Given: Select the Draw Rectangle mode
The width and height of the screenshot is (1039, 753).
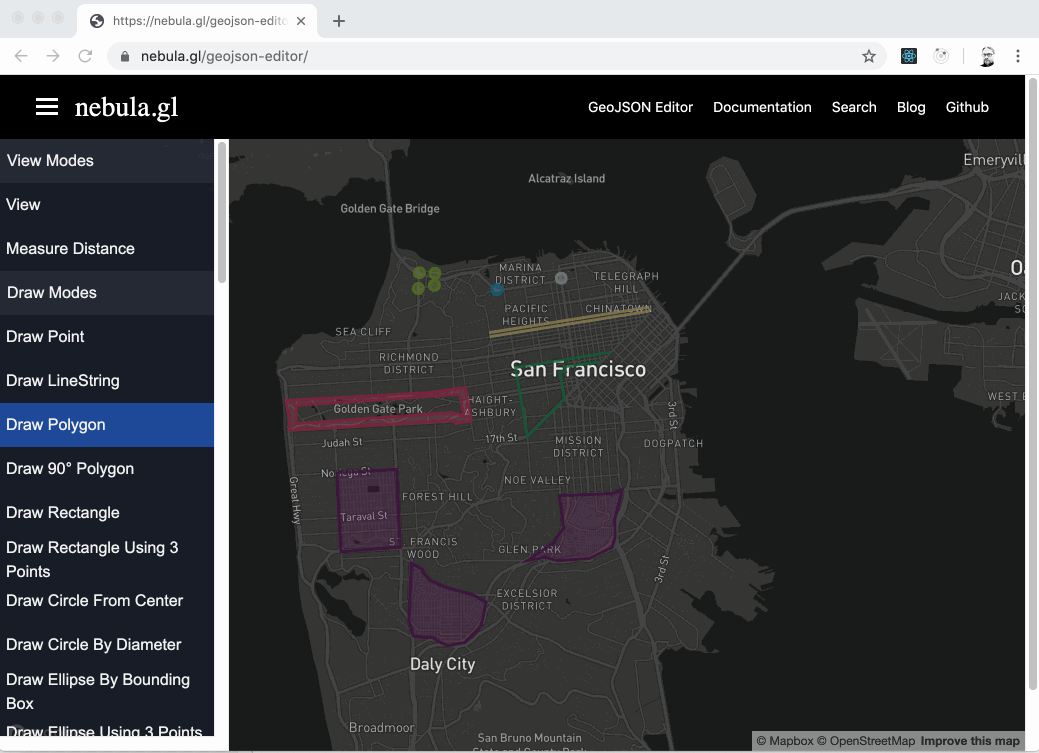Looking at the screenshot, I should coord(107,512).
